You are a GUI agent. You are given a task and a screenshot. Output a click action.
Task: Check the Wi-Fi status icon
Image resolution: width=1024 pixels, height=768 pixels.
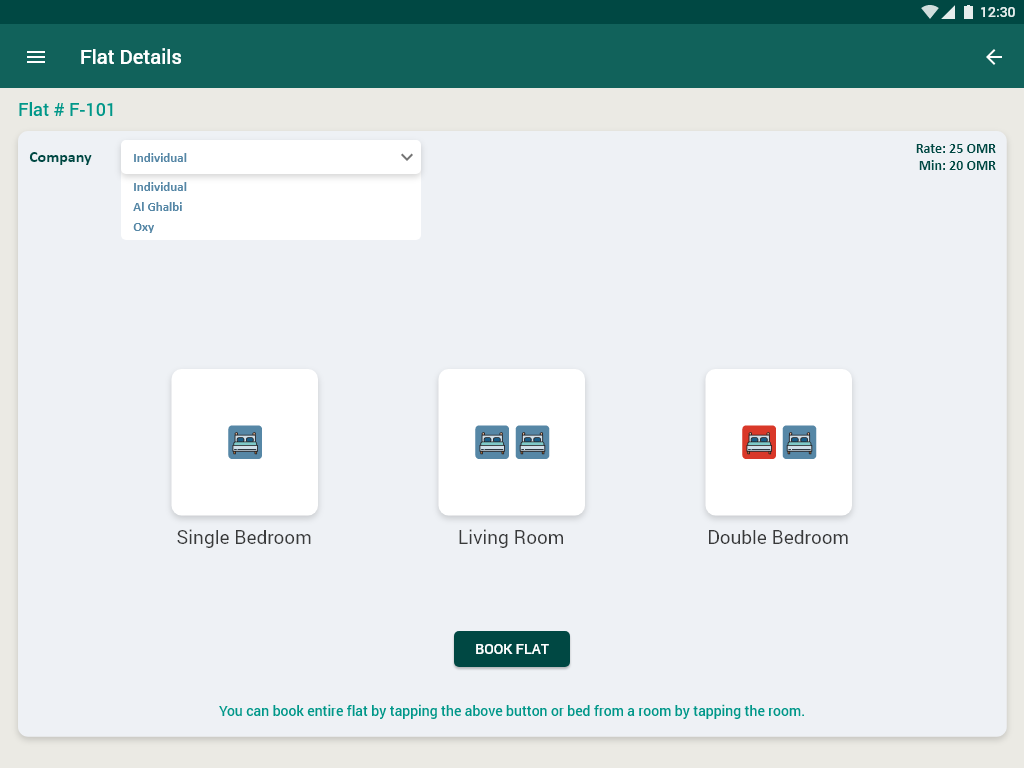929,12
